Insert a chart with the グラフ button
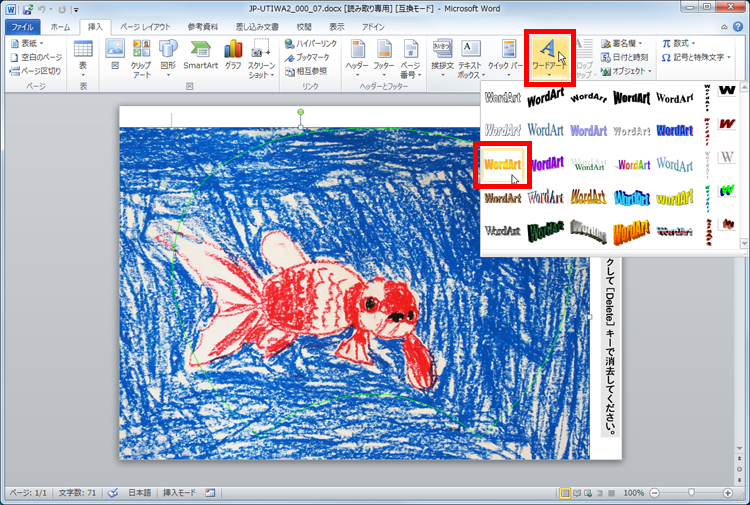The image size is (750, 505). pyautogui.click(x=233, y=55)
